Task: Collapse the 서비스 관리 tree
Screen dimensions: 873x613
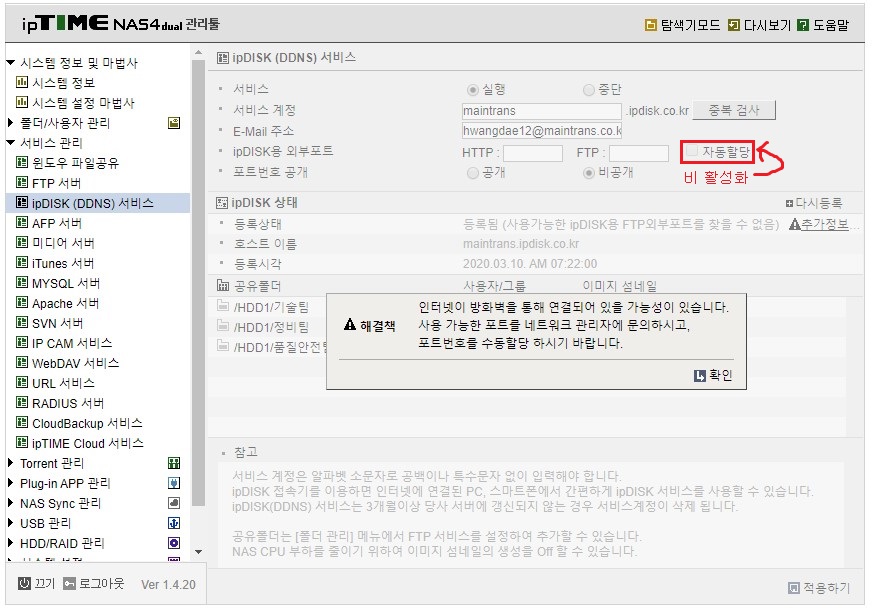Action: (10, 143)
